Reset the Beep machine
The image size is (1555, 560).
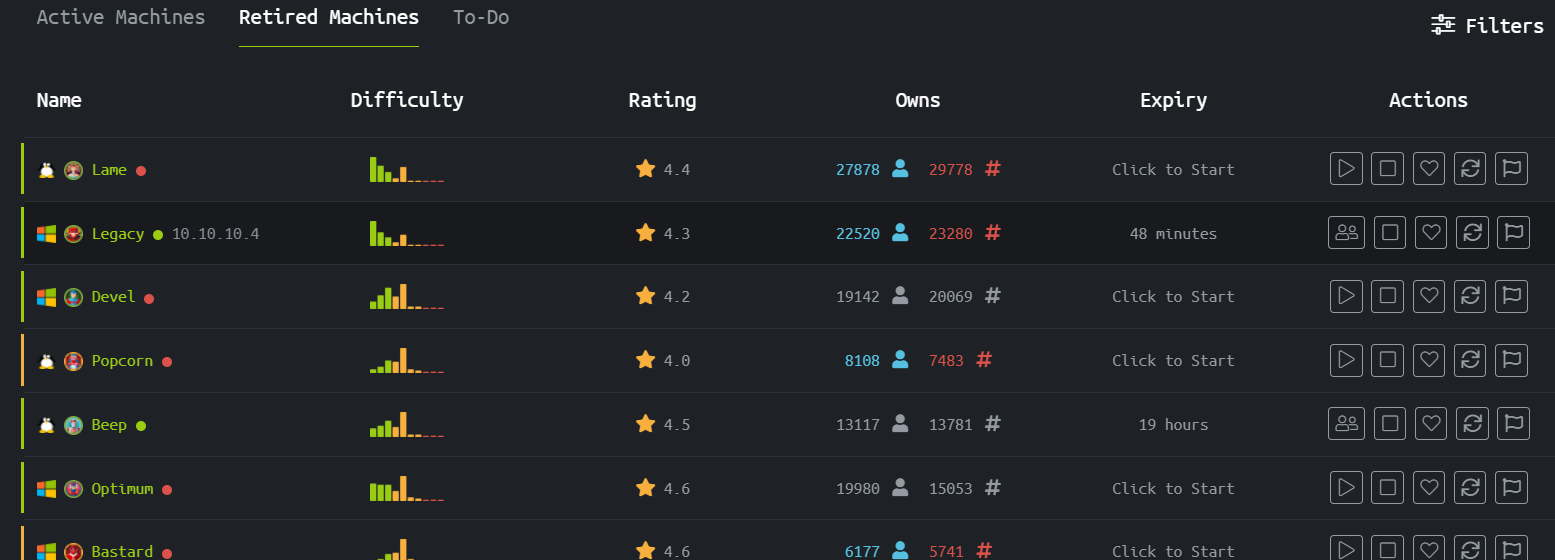pyautogui.click(x=1473, y=424)
